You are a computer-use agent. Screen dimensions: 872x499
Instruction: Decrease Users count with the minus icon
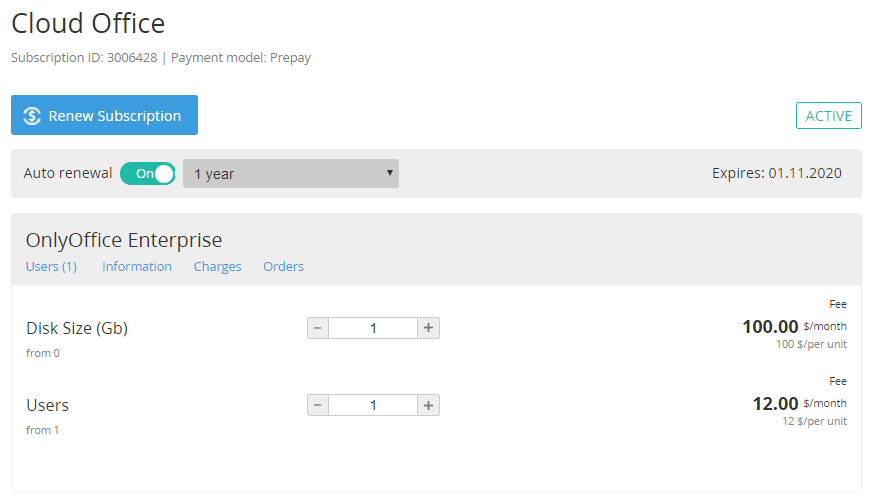(318, 405)
